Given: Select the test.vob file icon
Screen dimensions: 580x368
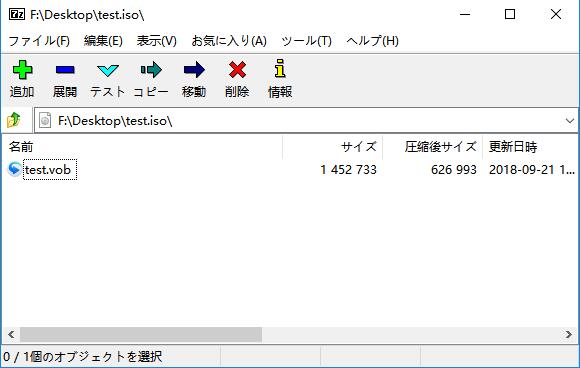Looking at the screenshot, I should click(x=14, y=169).
